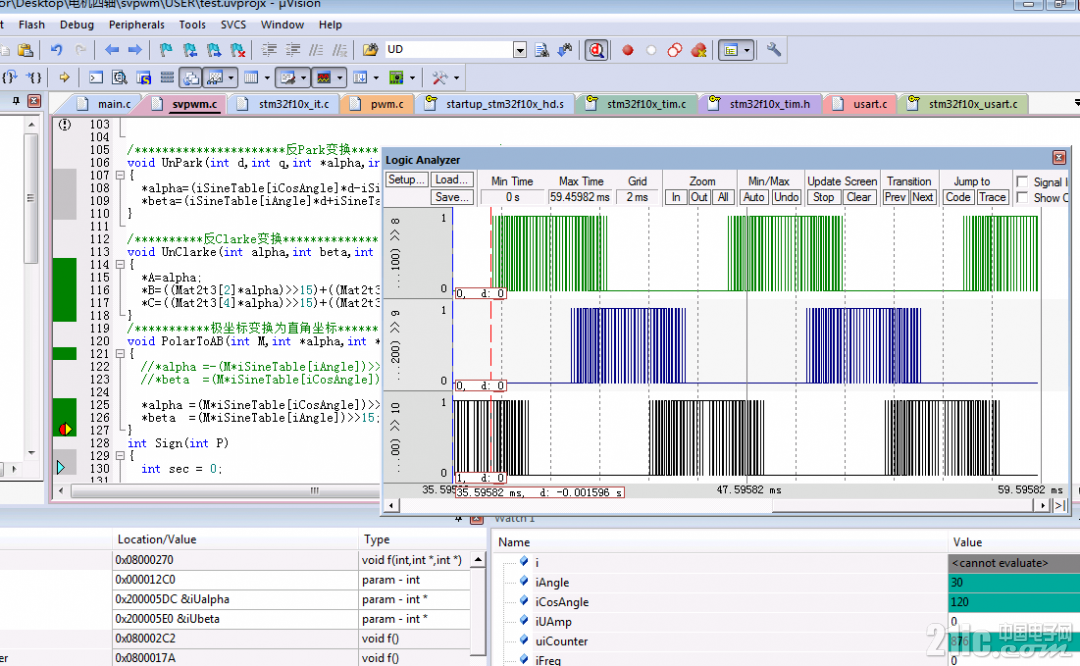Open the SVCS menu
1080x666 pixels.
coord(233,25)
